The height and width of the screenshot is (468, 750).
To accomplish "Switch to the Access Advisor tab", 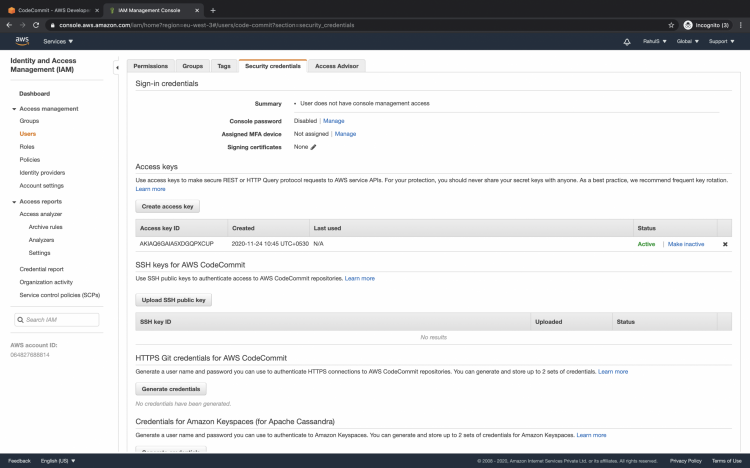I will pos(337,66).
